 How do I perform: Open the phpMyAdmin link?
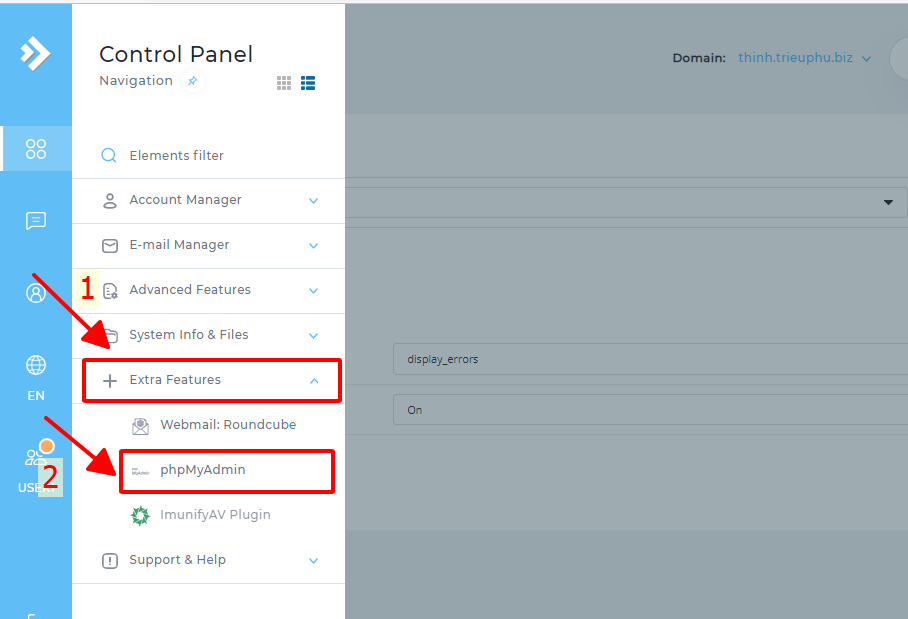[202, 470]
